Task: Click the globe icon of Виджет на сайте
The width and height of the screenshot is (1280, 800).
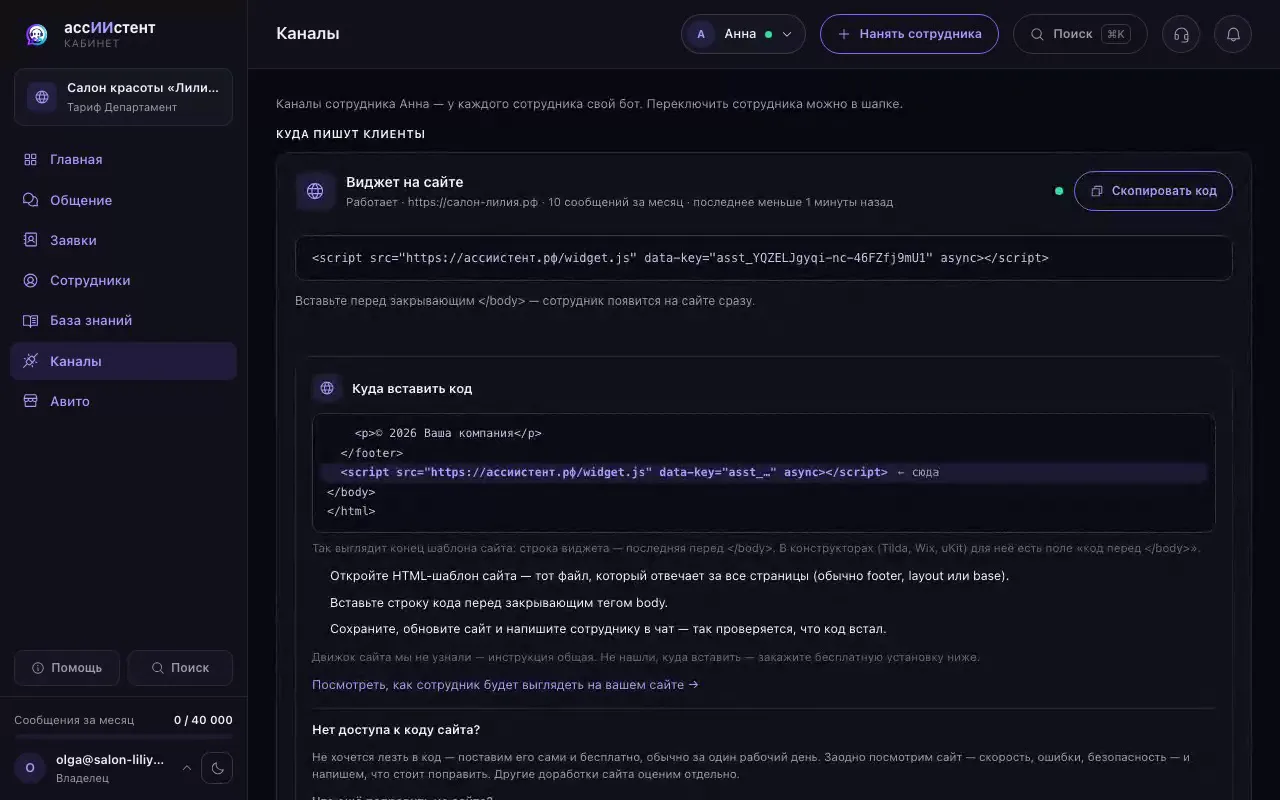Action: tap(315, 191)
